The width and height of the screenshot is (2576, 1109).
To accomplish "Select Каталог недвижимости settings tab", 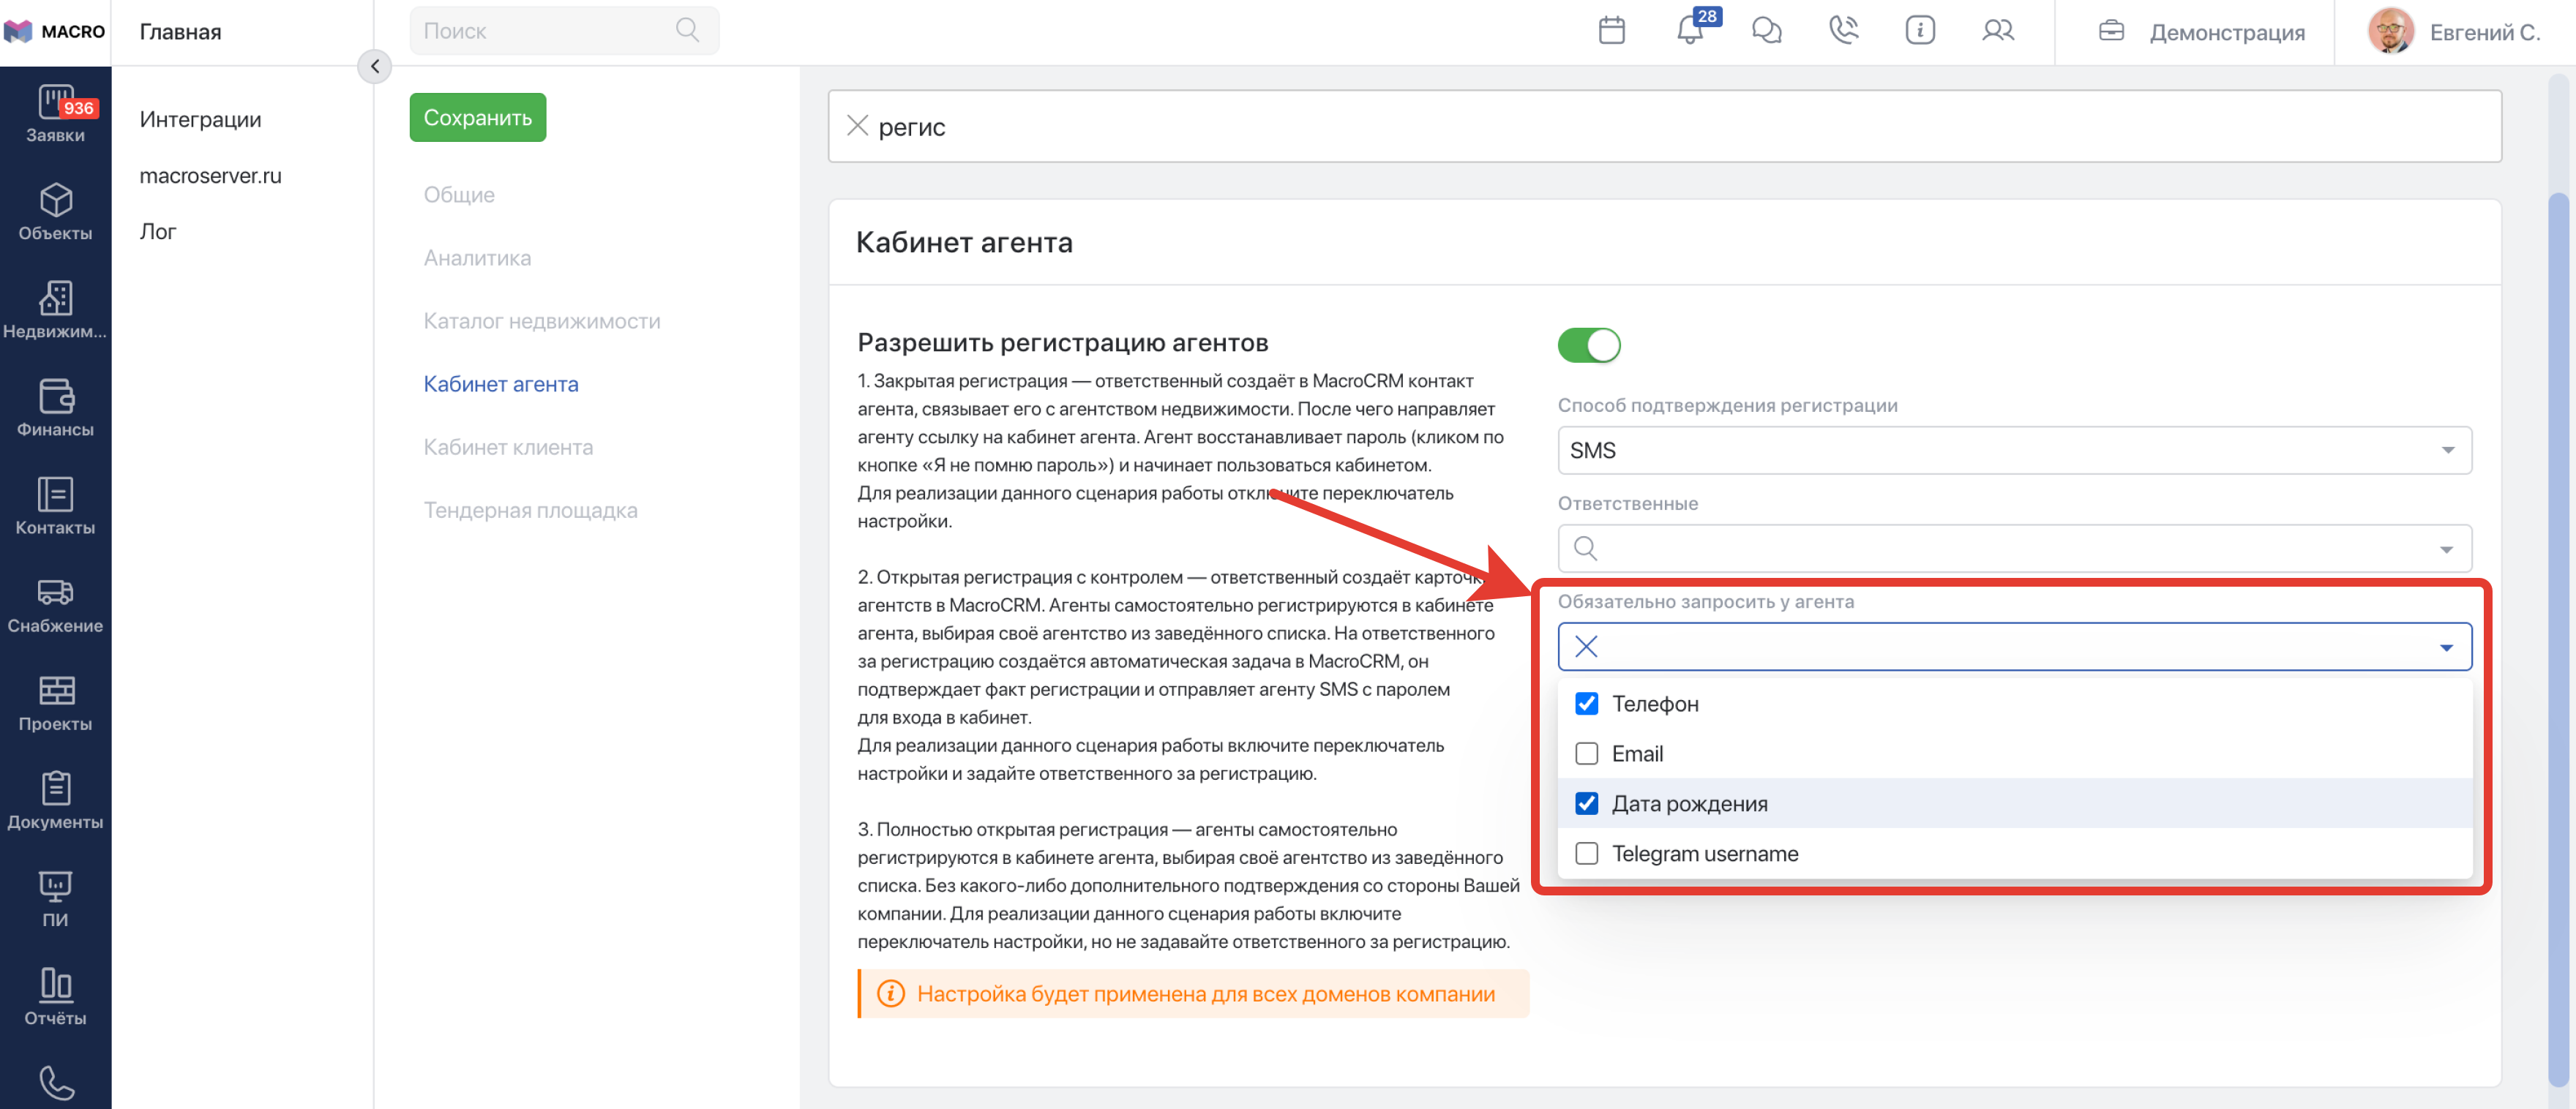I will [x=541, y=321].
